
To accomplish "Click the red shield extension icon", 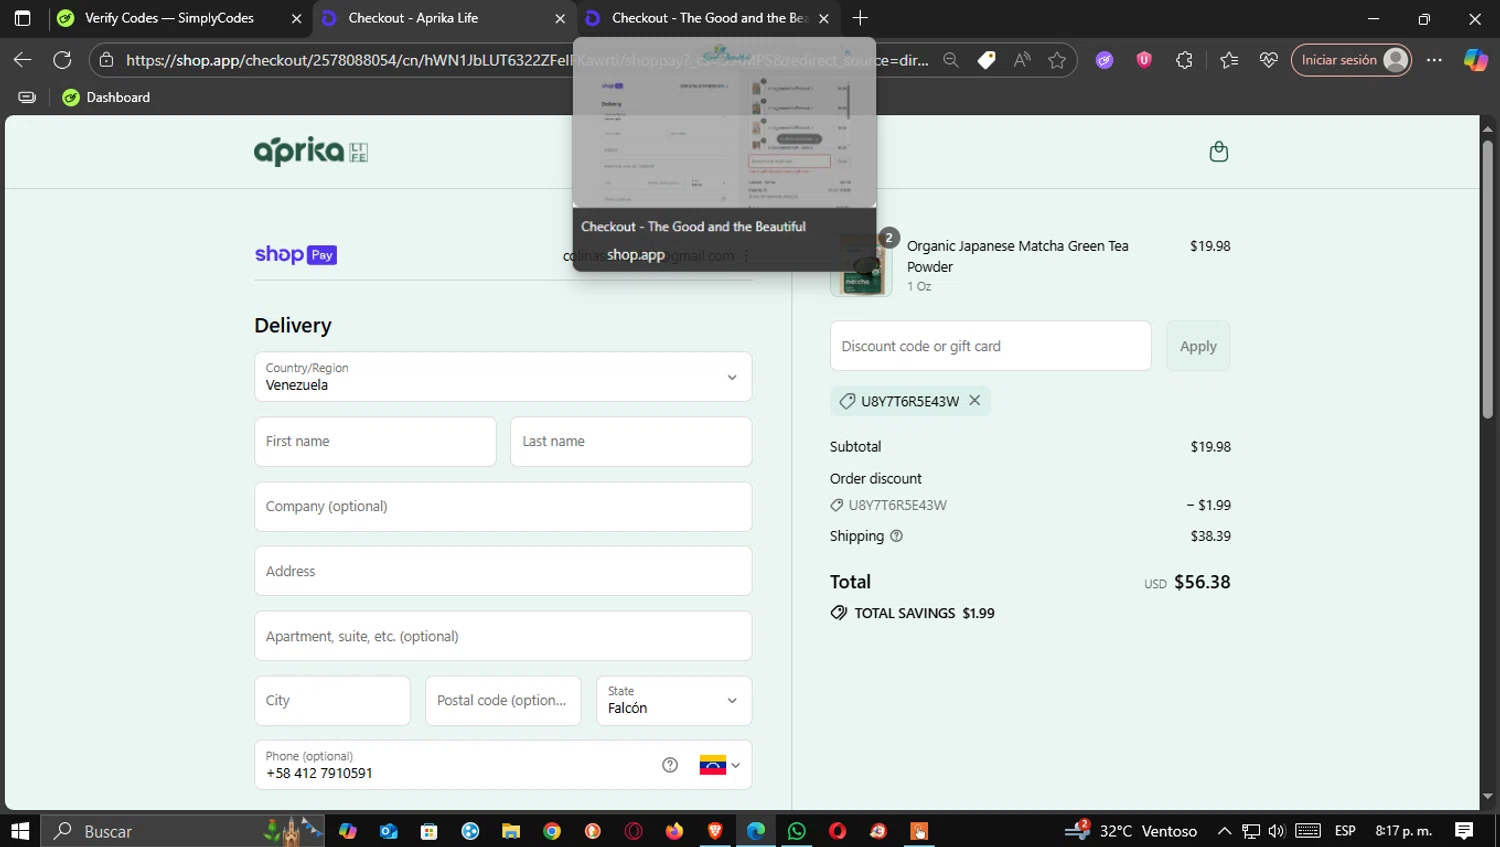I will tap(1144, 60).
